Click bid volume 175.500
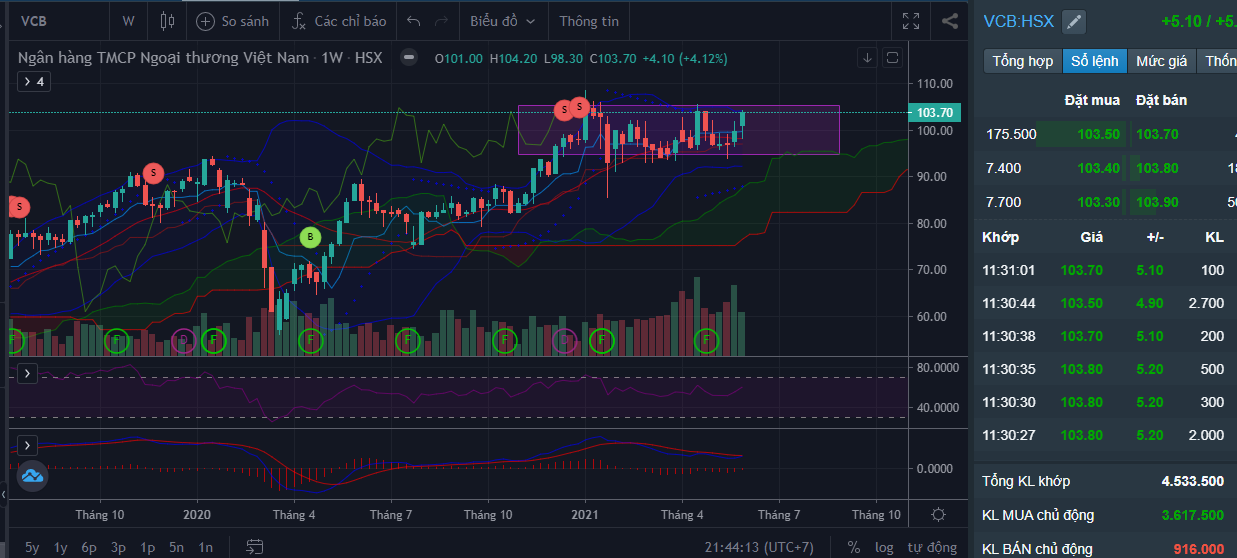Image resolution: width=1237 pixels, height=558 pixels. 1011,134
